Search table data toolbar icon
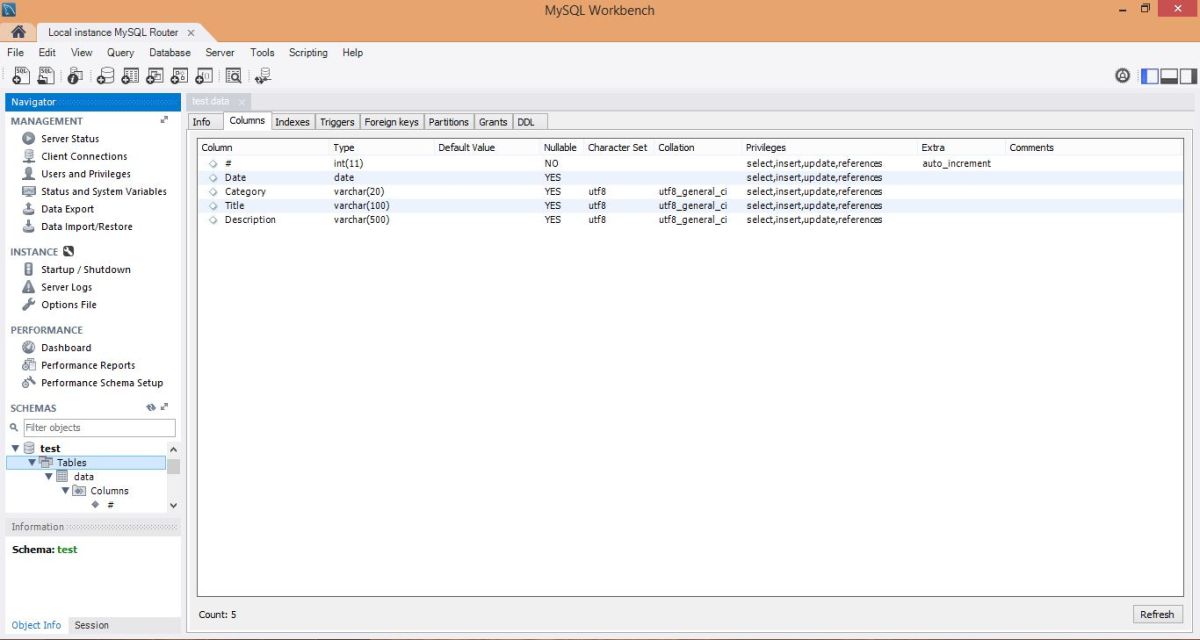Viewport: 1200px width, 640px height. coord(233,75)
